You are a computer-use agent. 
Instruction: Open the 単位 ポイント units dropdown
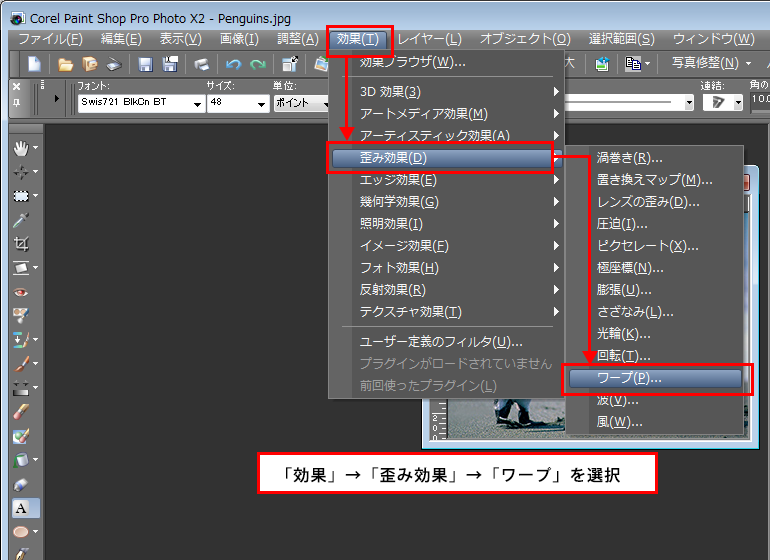(x=301, y=103)
